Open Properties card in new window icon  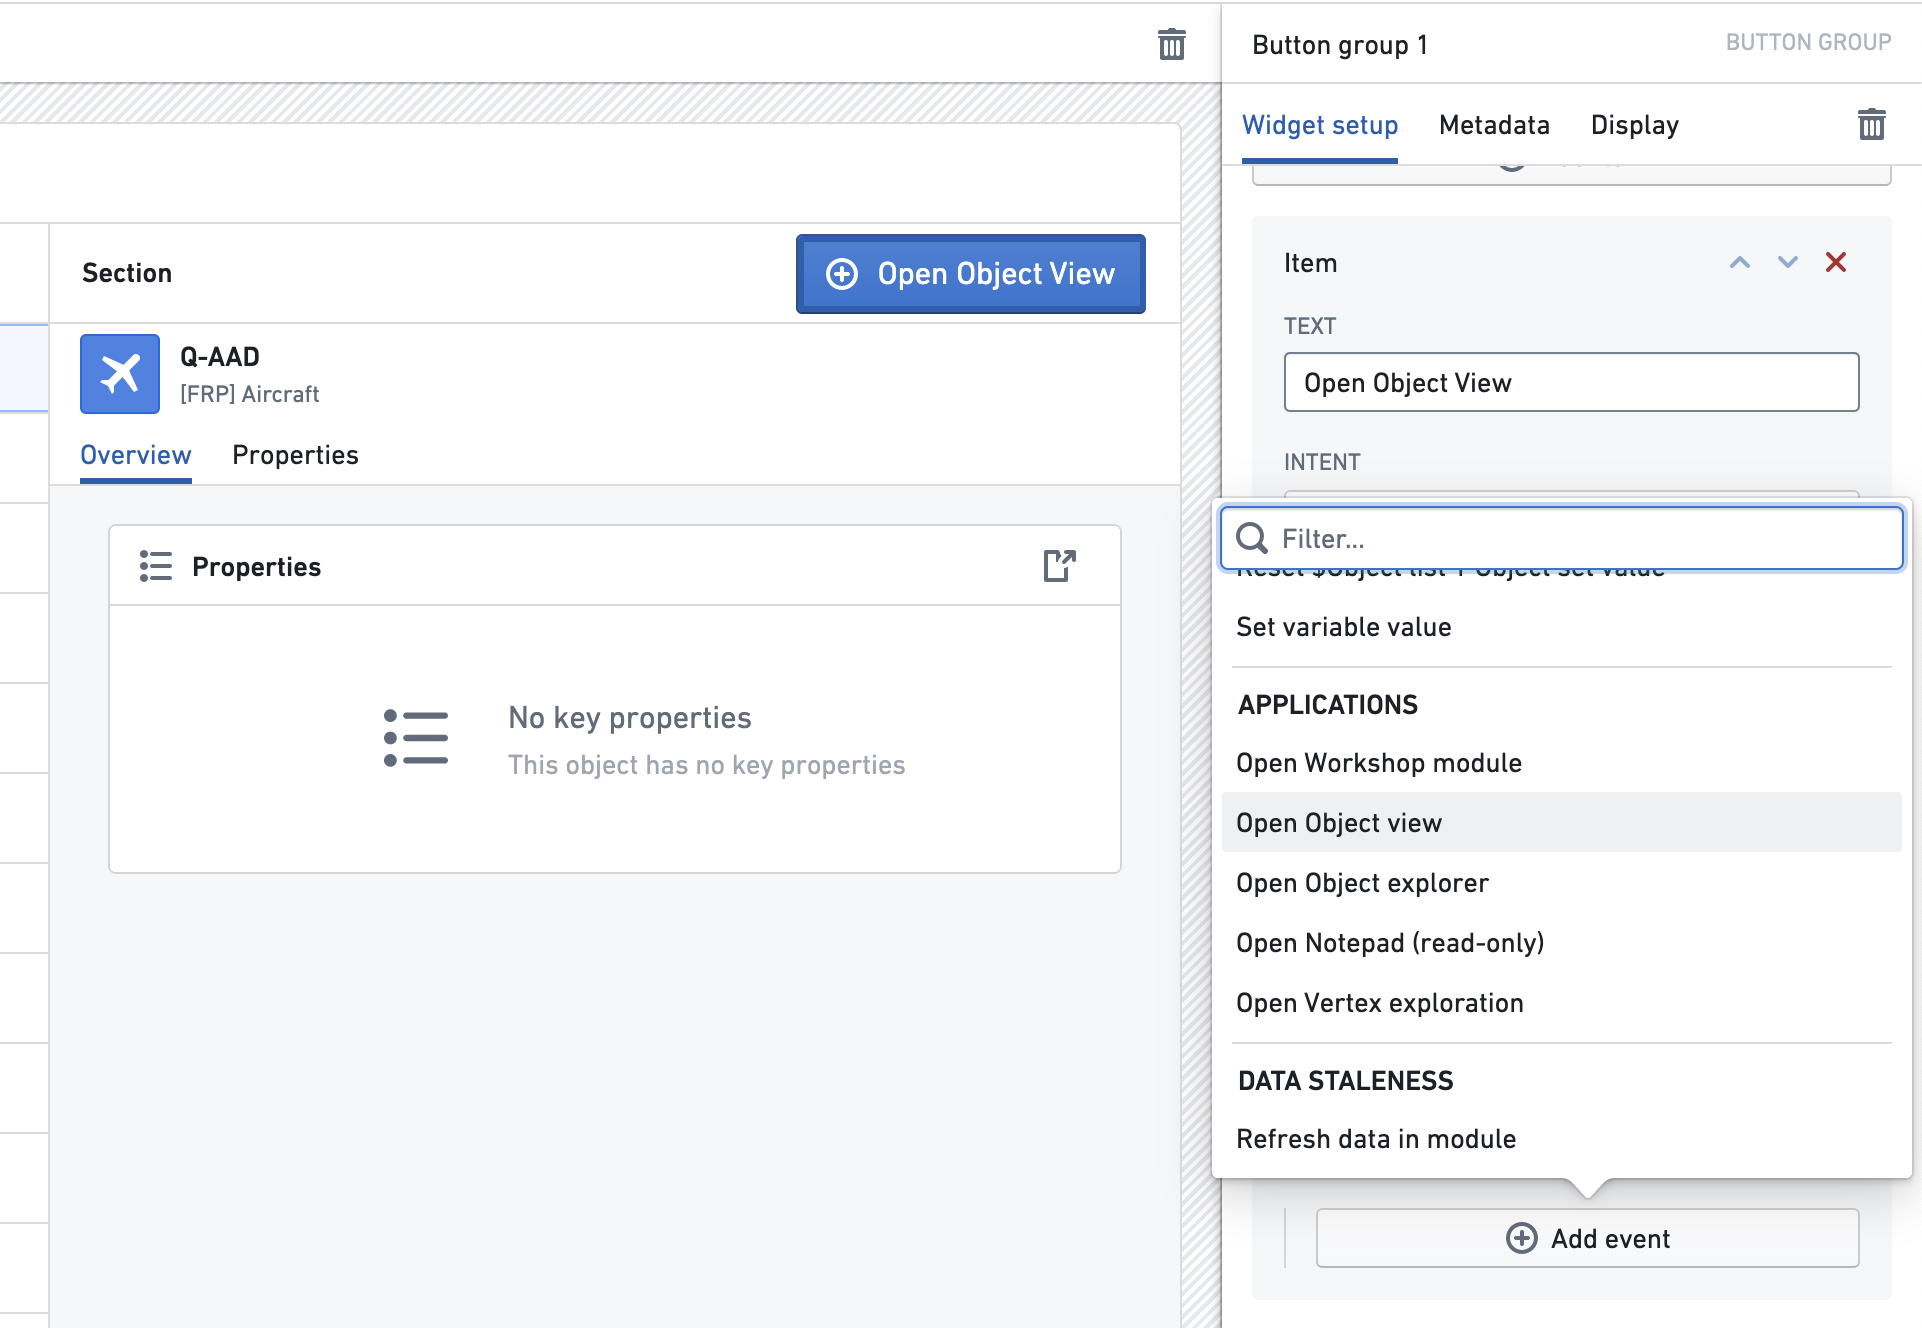point(1059,566)
